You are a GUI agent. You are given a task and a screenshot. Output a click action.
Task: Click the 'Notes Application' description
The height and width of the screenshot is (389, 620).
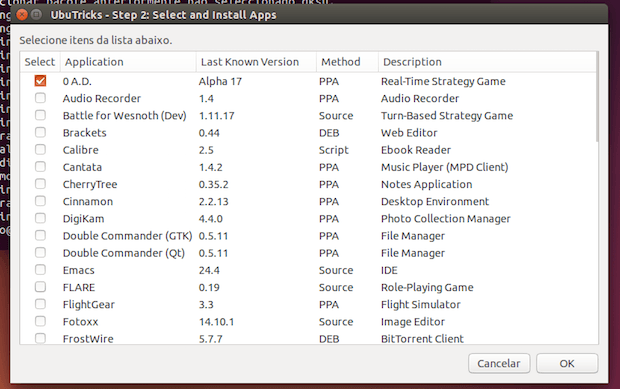pos(426,185)
